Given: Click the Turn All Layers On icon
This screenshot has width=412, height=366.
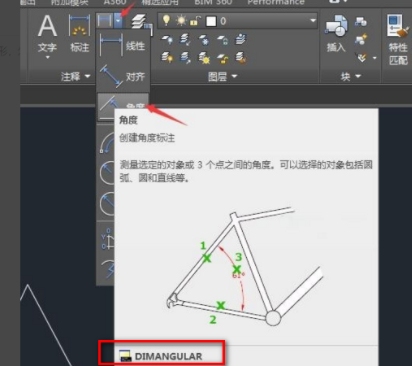Looking at the screenshot, I should click(x=167, y=57).
